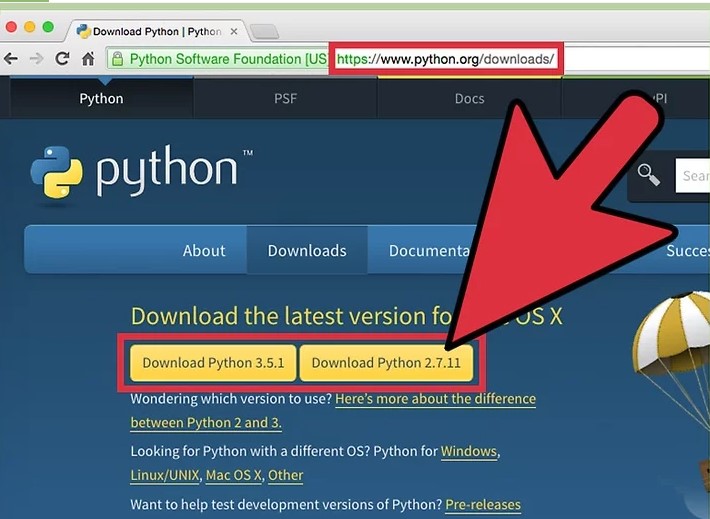710x519 pixels.
Task: Close the Download Python tab
Action: point(234,32)
